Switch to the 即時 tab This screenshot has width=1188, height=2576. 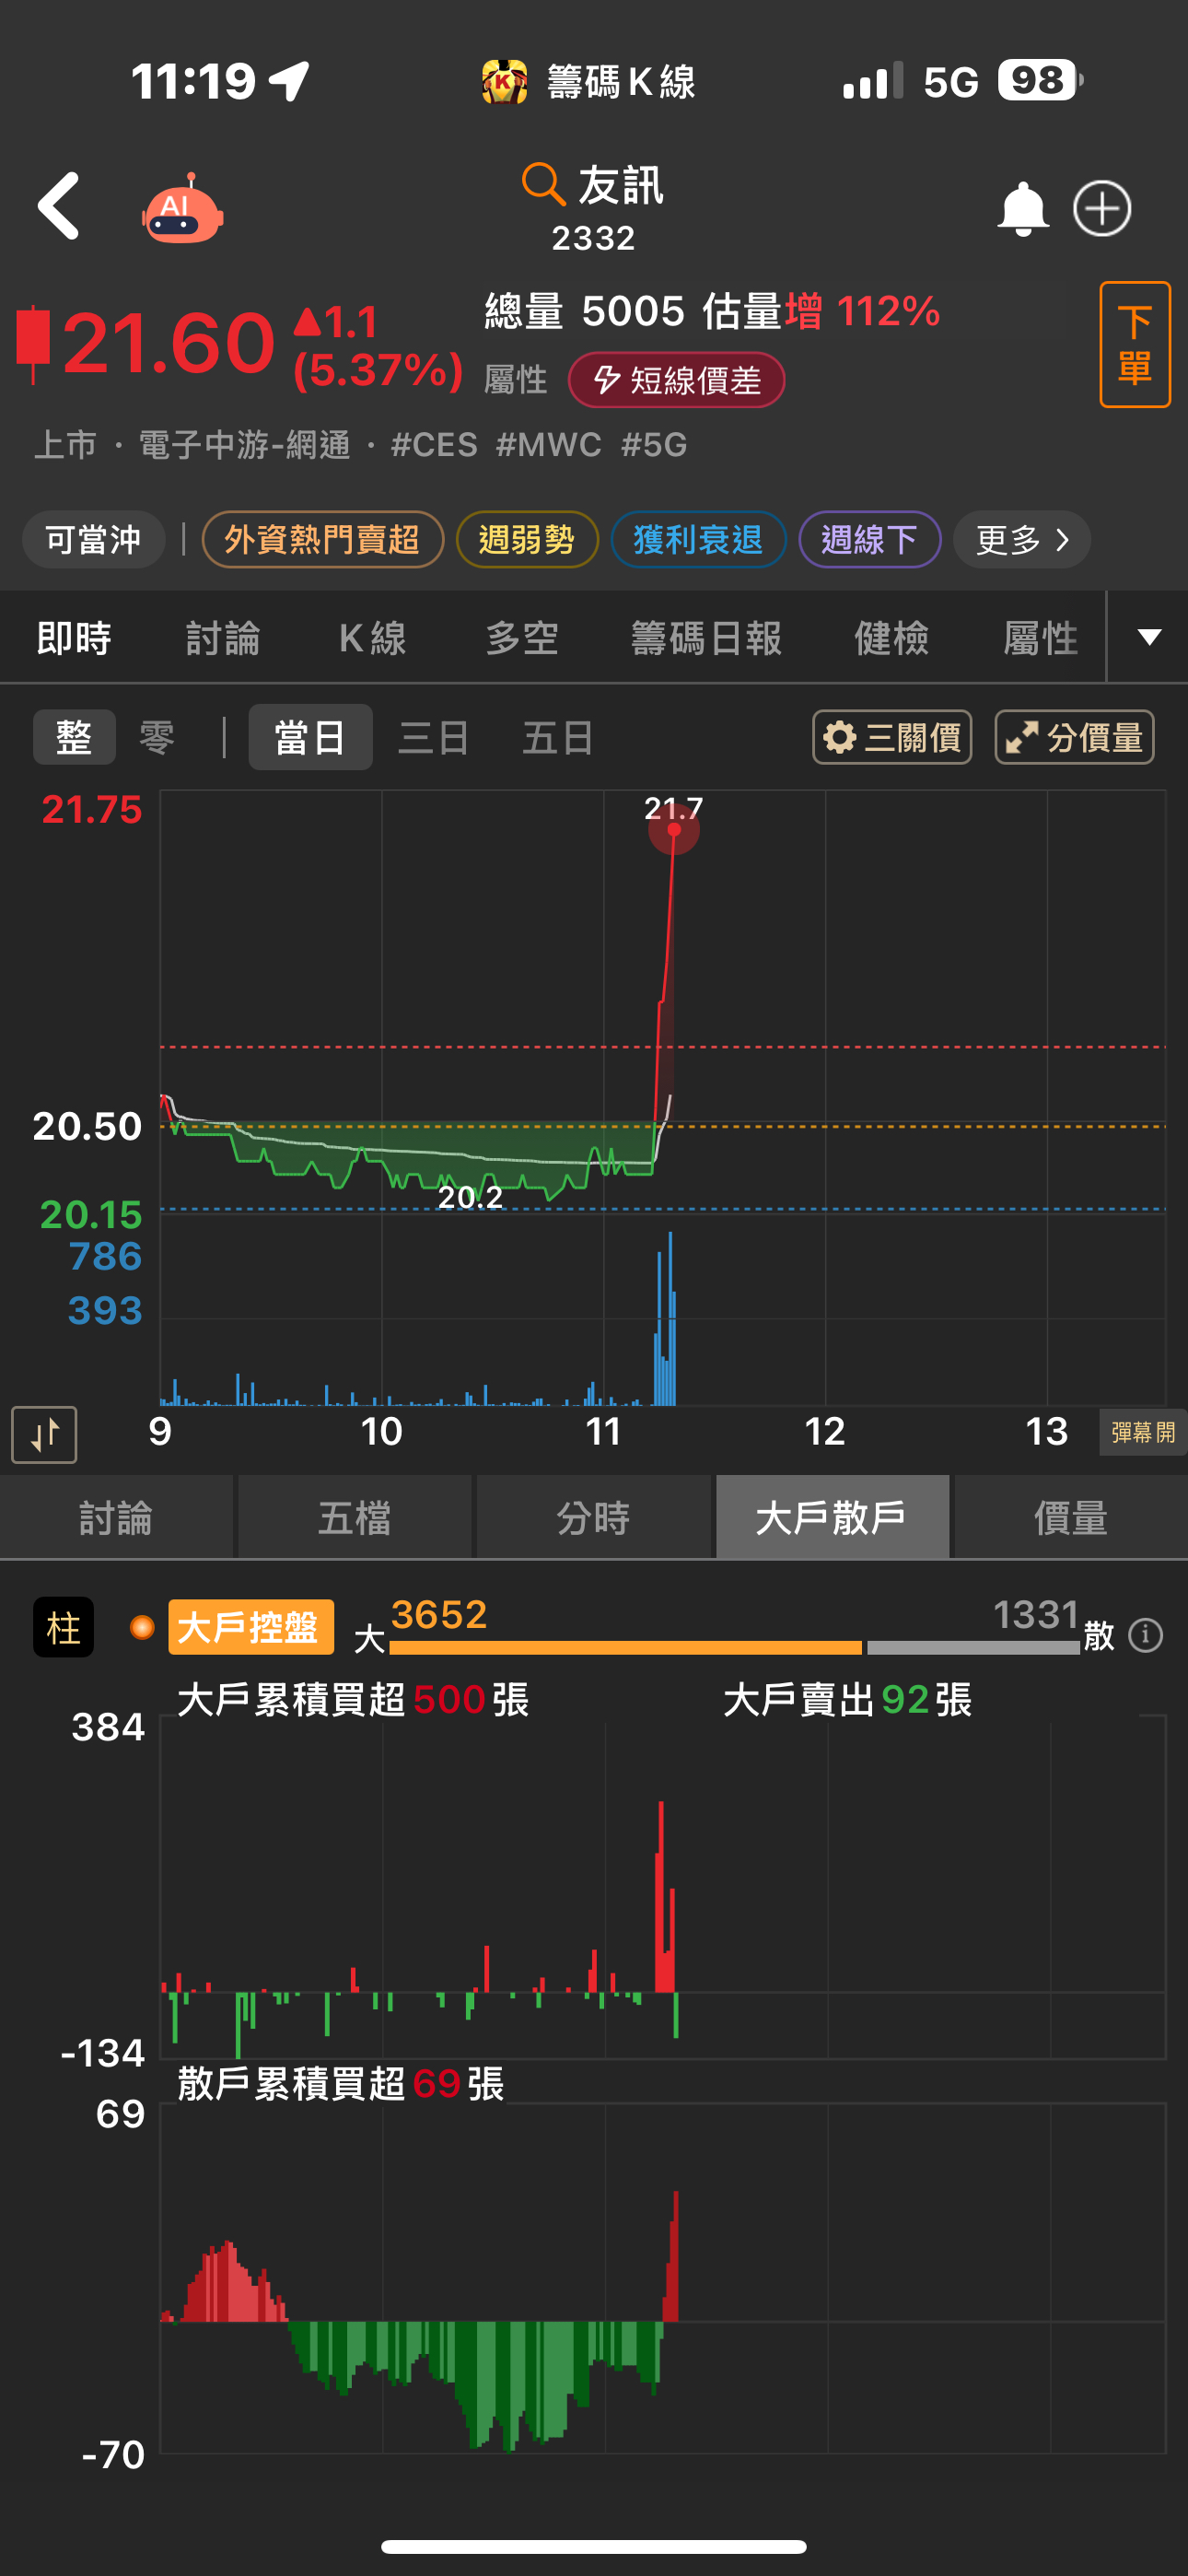tap(74, 638)
